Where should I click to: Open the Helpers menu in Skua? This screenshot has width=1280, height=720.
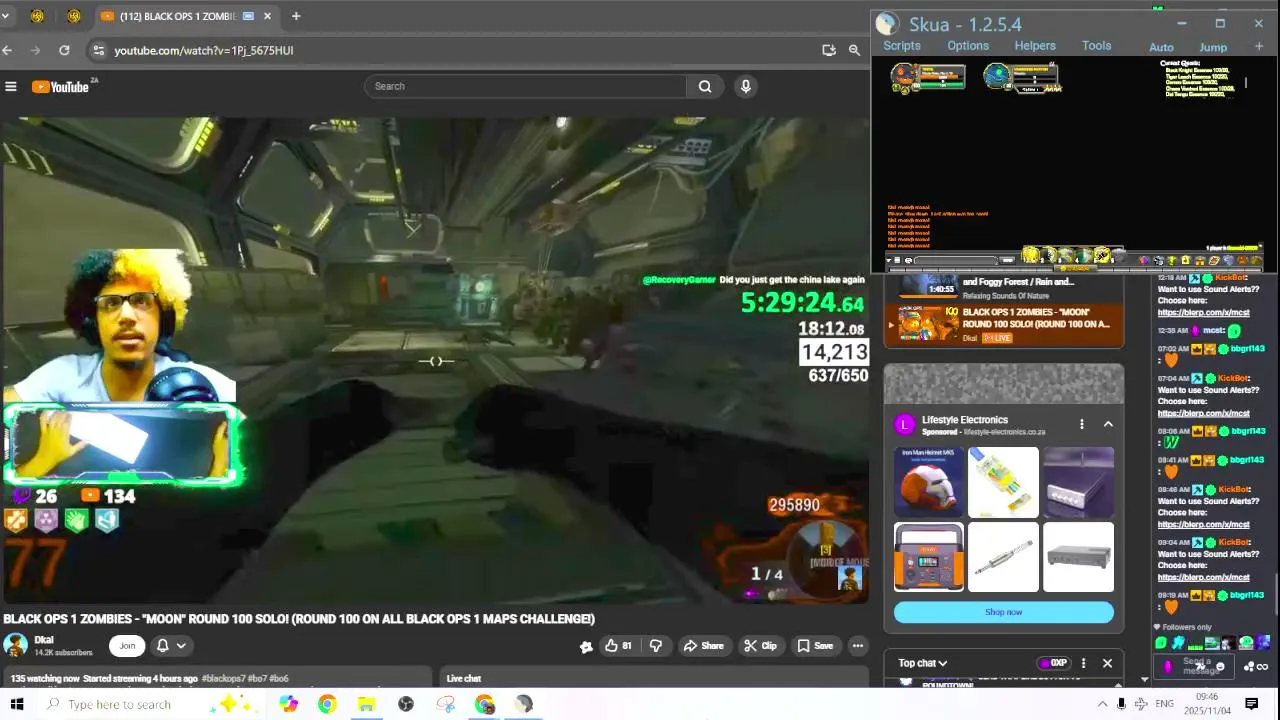click(x=1035, y=46)
